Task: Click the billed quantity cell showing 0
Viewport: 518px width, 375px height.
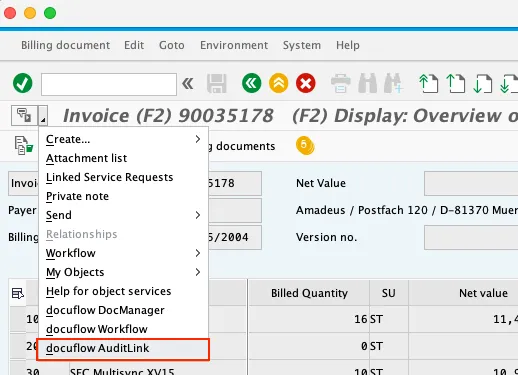Action: pos(309,346)
